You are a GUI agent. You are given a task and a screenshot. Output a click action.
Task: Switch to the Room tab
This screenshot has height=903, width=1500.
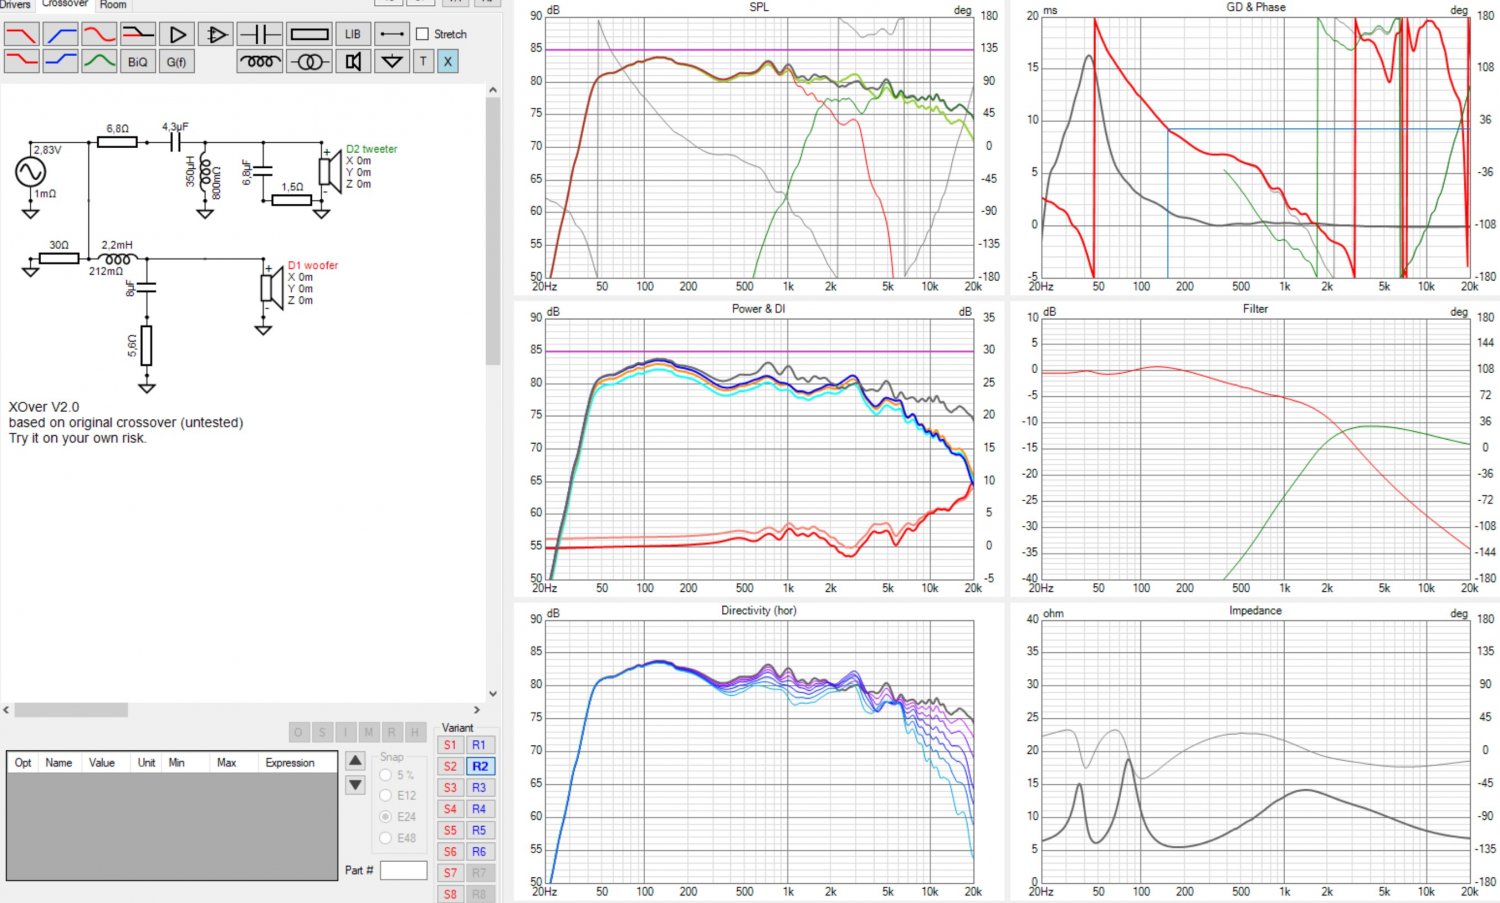pyautogui.click(x=113, y=4)
